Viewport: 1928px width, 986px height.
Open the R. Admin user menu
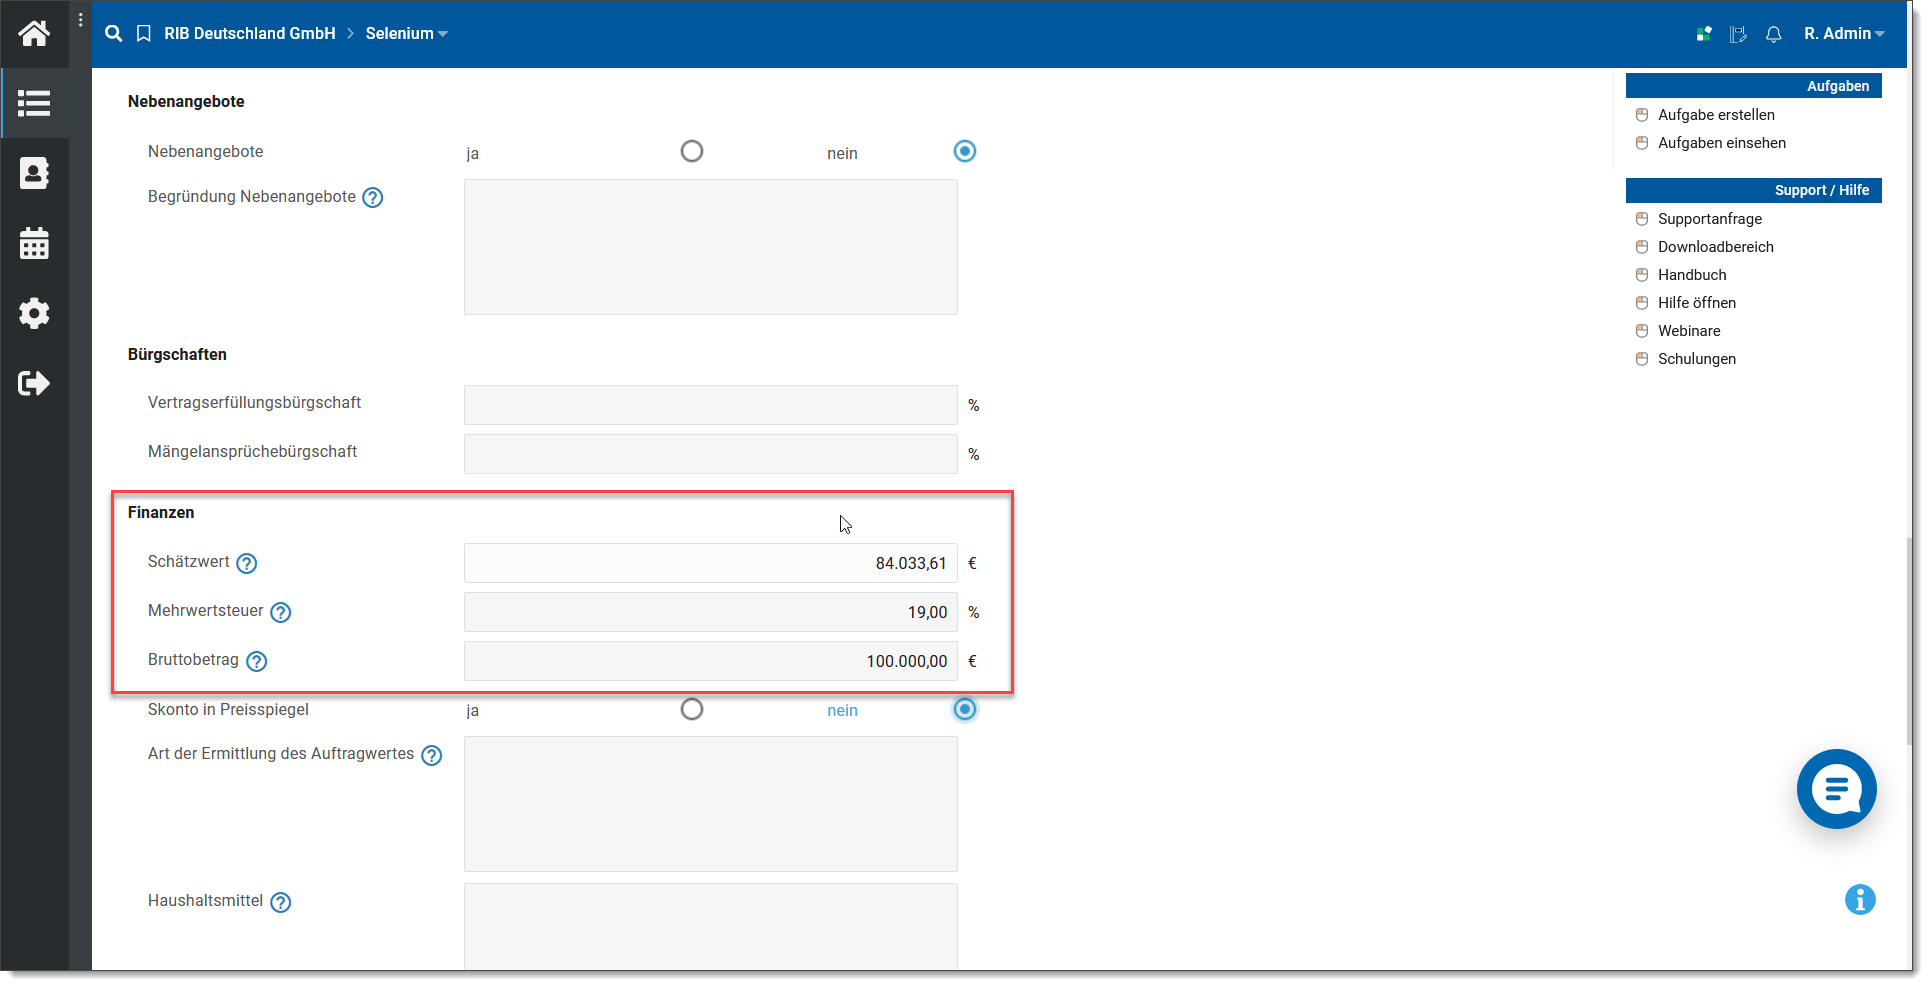coord(1843,34)
